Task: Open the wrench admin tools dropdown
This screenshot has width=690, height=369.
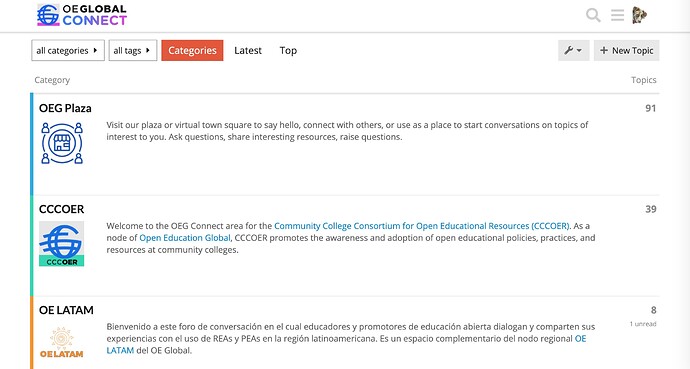Action: tap(573, 51)
